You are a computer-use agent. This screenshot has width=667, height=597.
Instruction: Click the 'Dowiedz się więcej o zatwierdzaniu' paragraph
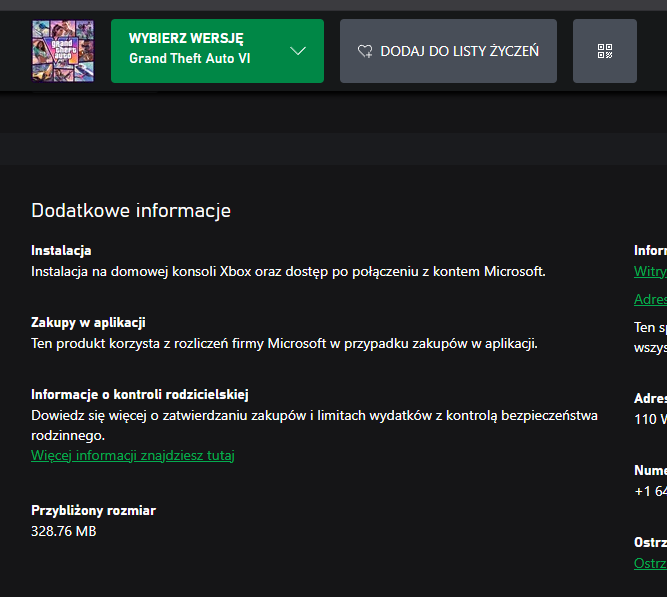pos(314,425)
